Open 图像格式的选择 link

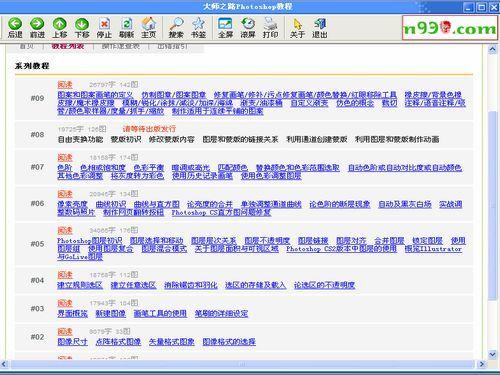229,341
